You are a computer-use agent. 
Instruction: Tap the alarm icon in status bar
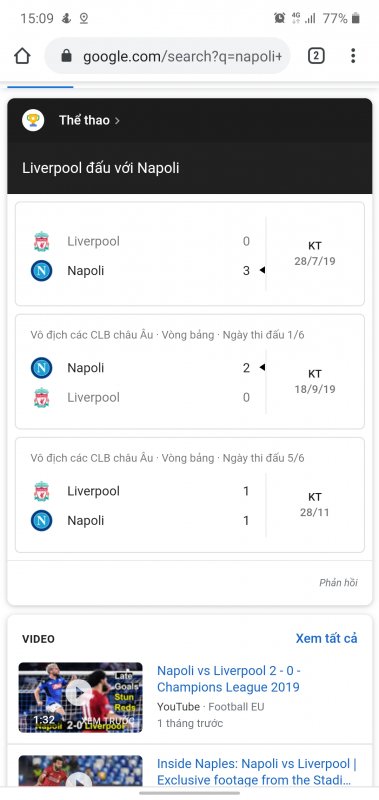coord(280,18)
